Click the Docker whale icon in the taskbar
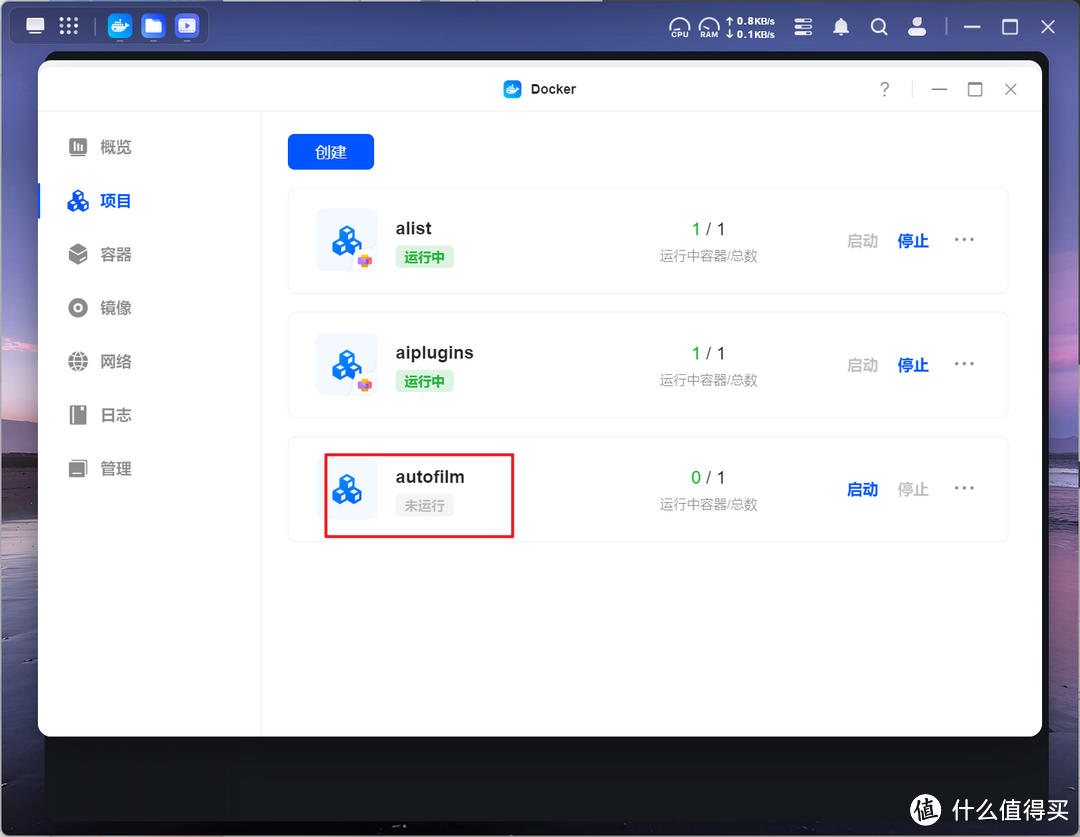Screen dimensions: 1080x837 [119, 26]
